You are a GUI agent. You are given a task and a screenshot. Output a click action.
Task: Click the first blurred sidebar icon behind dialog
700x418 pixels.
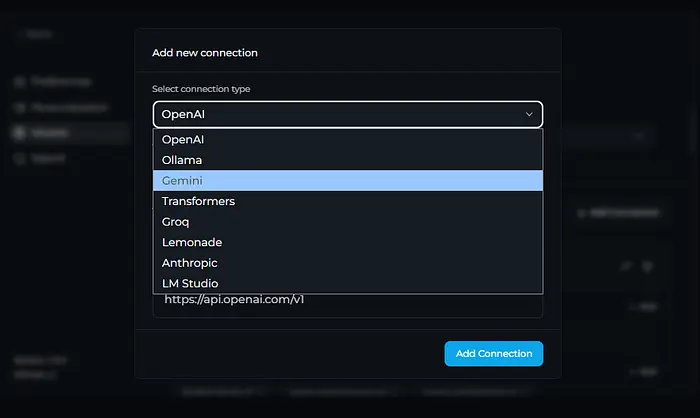coord(20,81)
